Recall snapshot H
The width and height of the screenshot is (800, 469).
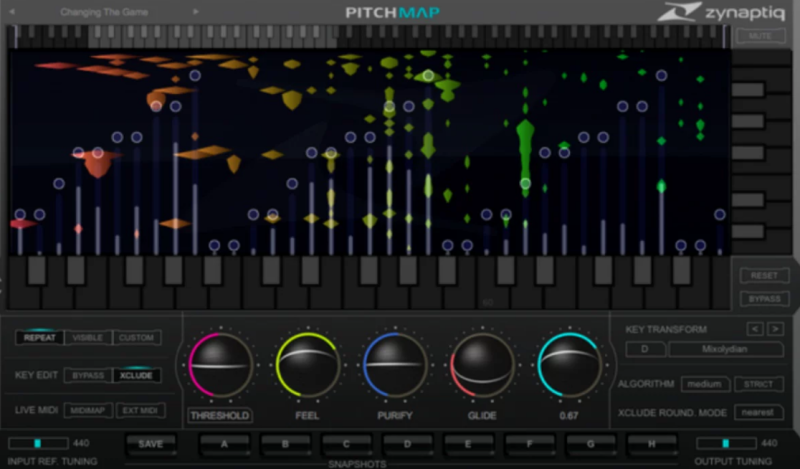(x=652, y=444)
